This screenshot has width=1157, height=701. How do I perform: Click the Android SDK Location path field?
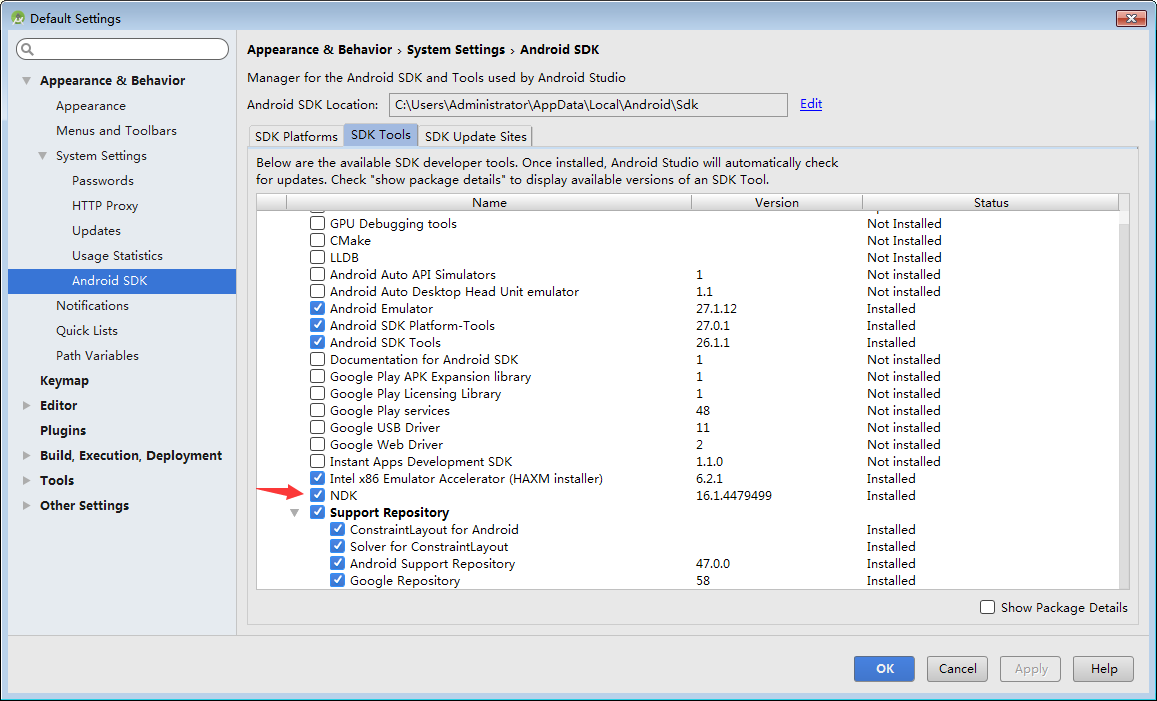click(x=588, y=105)
